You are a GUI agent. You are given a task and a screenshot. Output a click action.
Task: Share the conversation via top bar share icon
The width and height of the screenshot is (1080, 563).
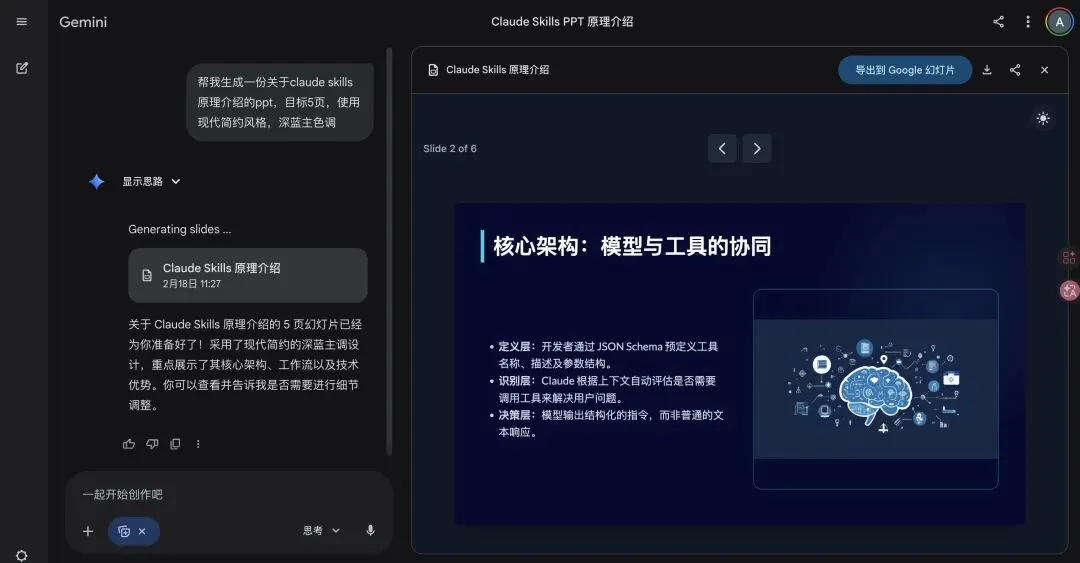[998, 22]
